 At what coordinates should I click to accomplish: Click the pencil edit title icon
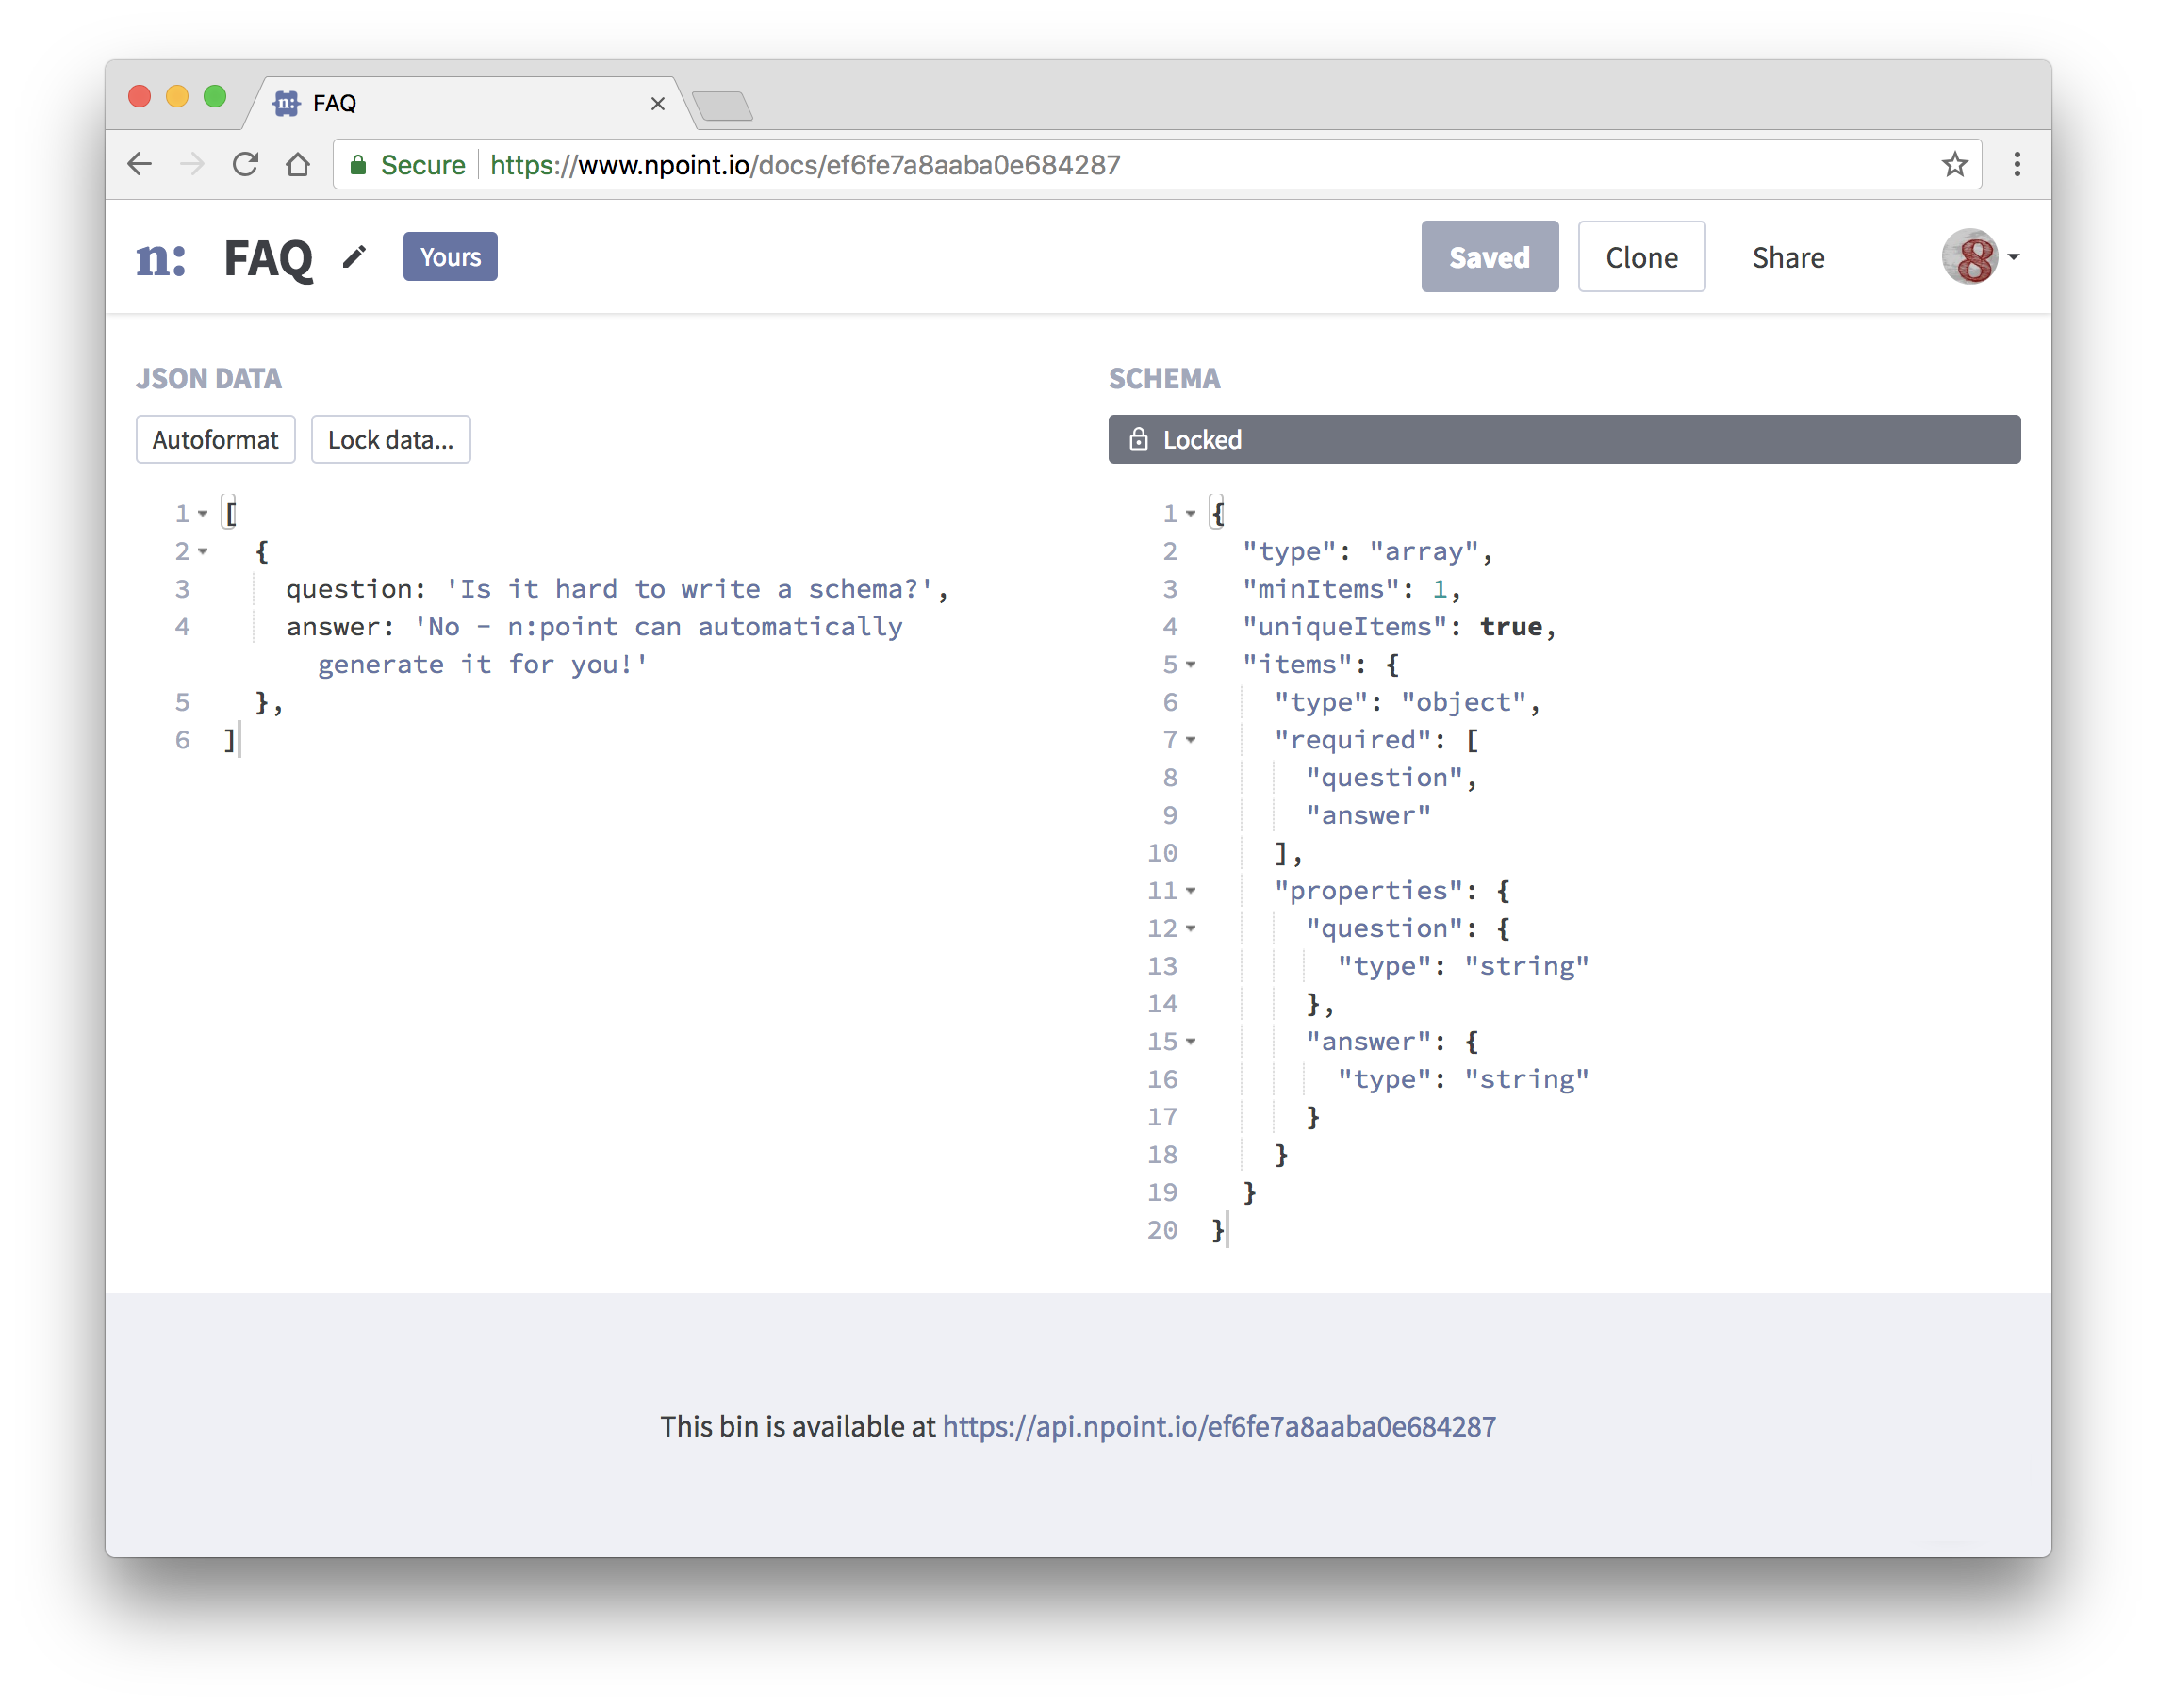[354, 257]
